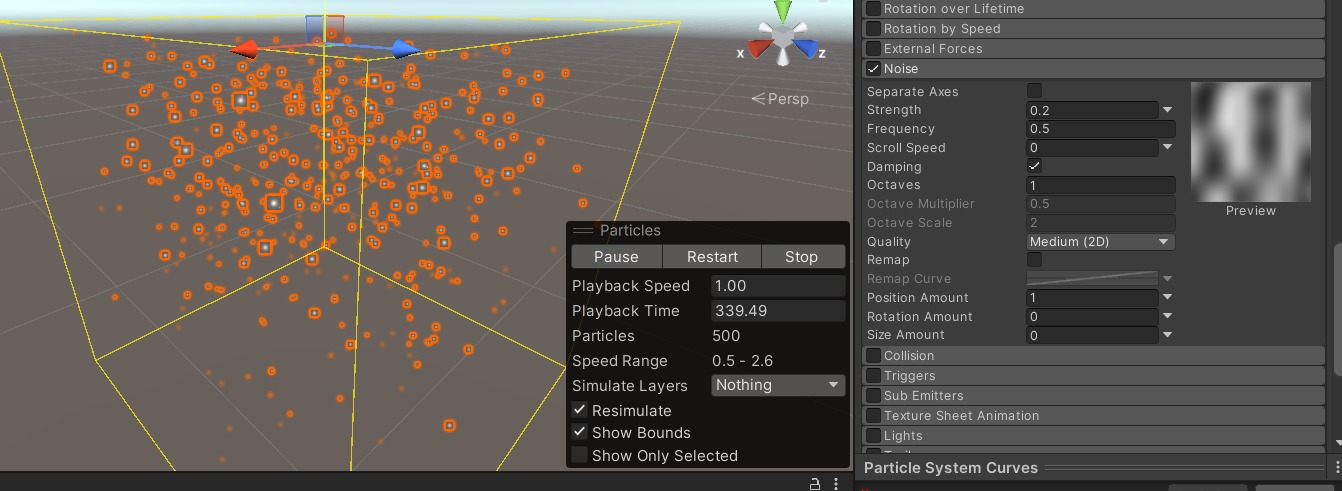This screenshot has width=1342, height=491.
Task: Click the lock icon below the scene view
Action: click(815, 483)
